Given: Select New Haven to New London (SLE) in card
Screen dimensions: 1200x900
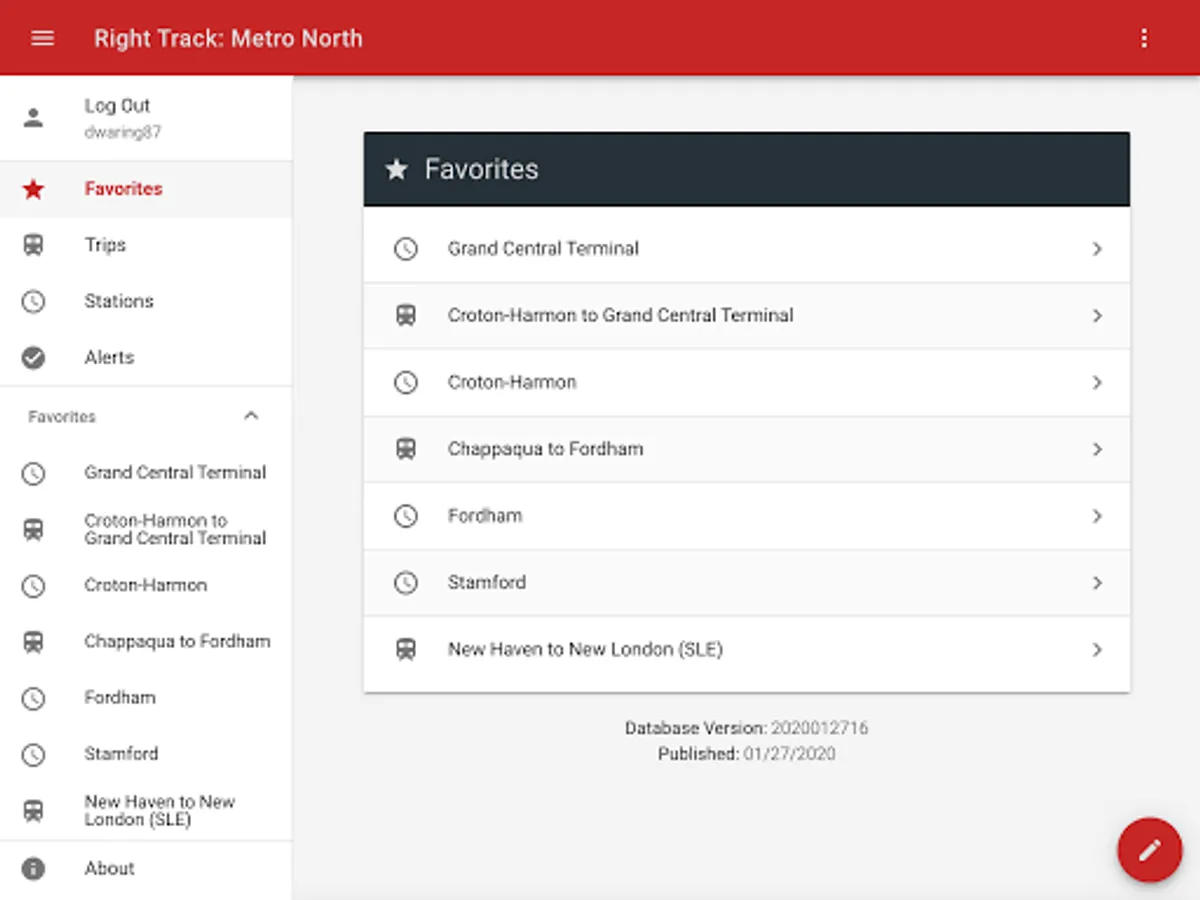Looking at the screenshot, I should tap(746, 650).
